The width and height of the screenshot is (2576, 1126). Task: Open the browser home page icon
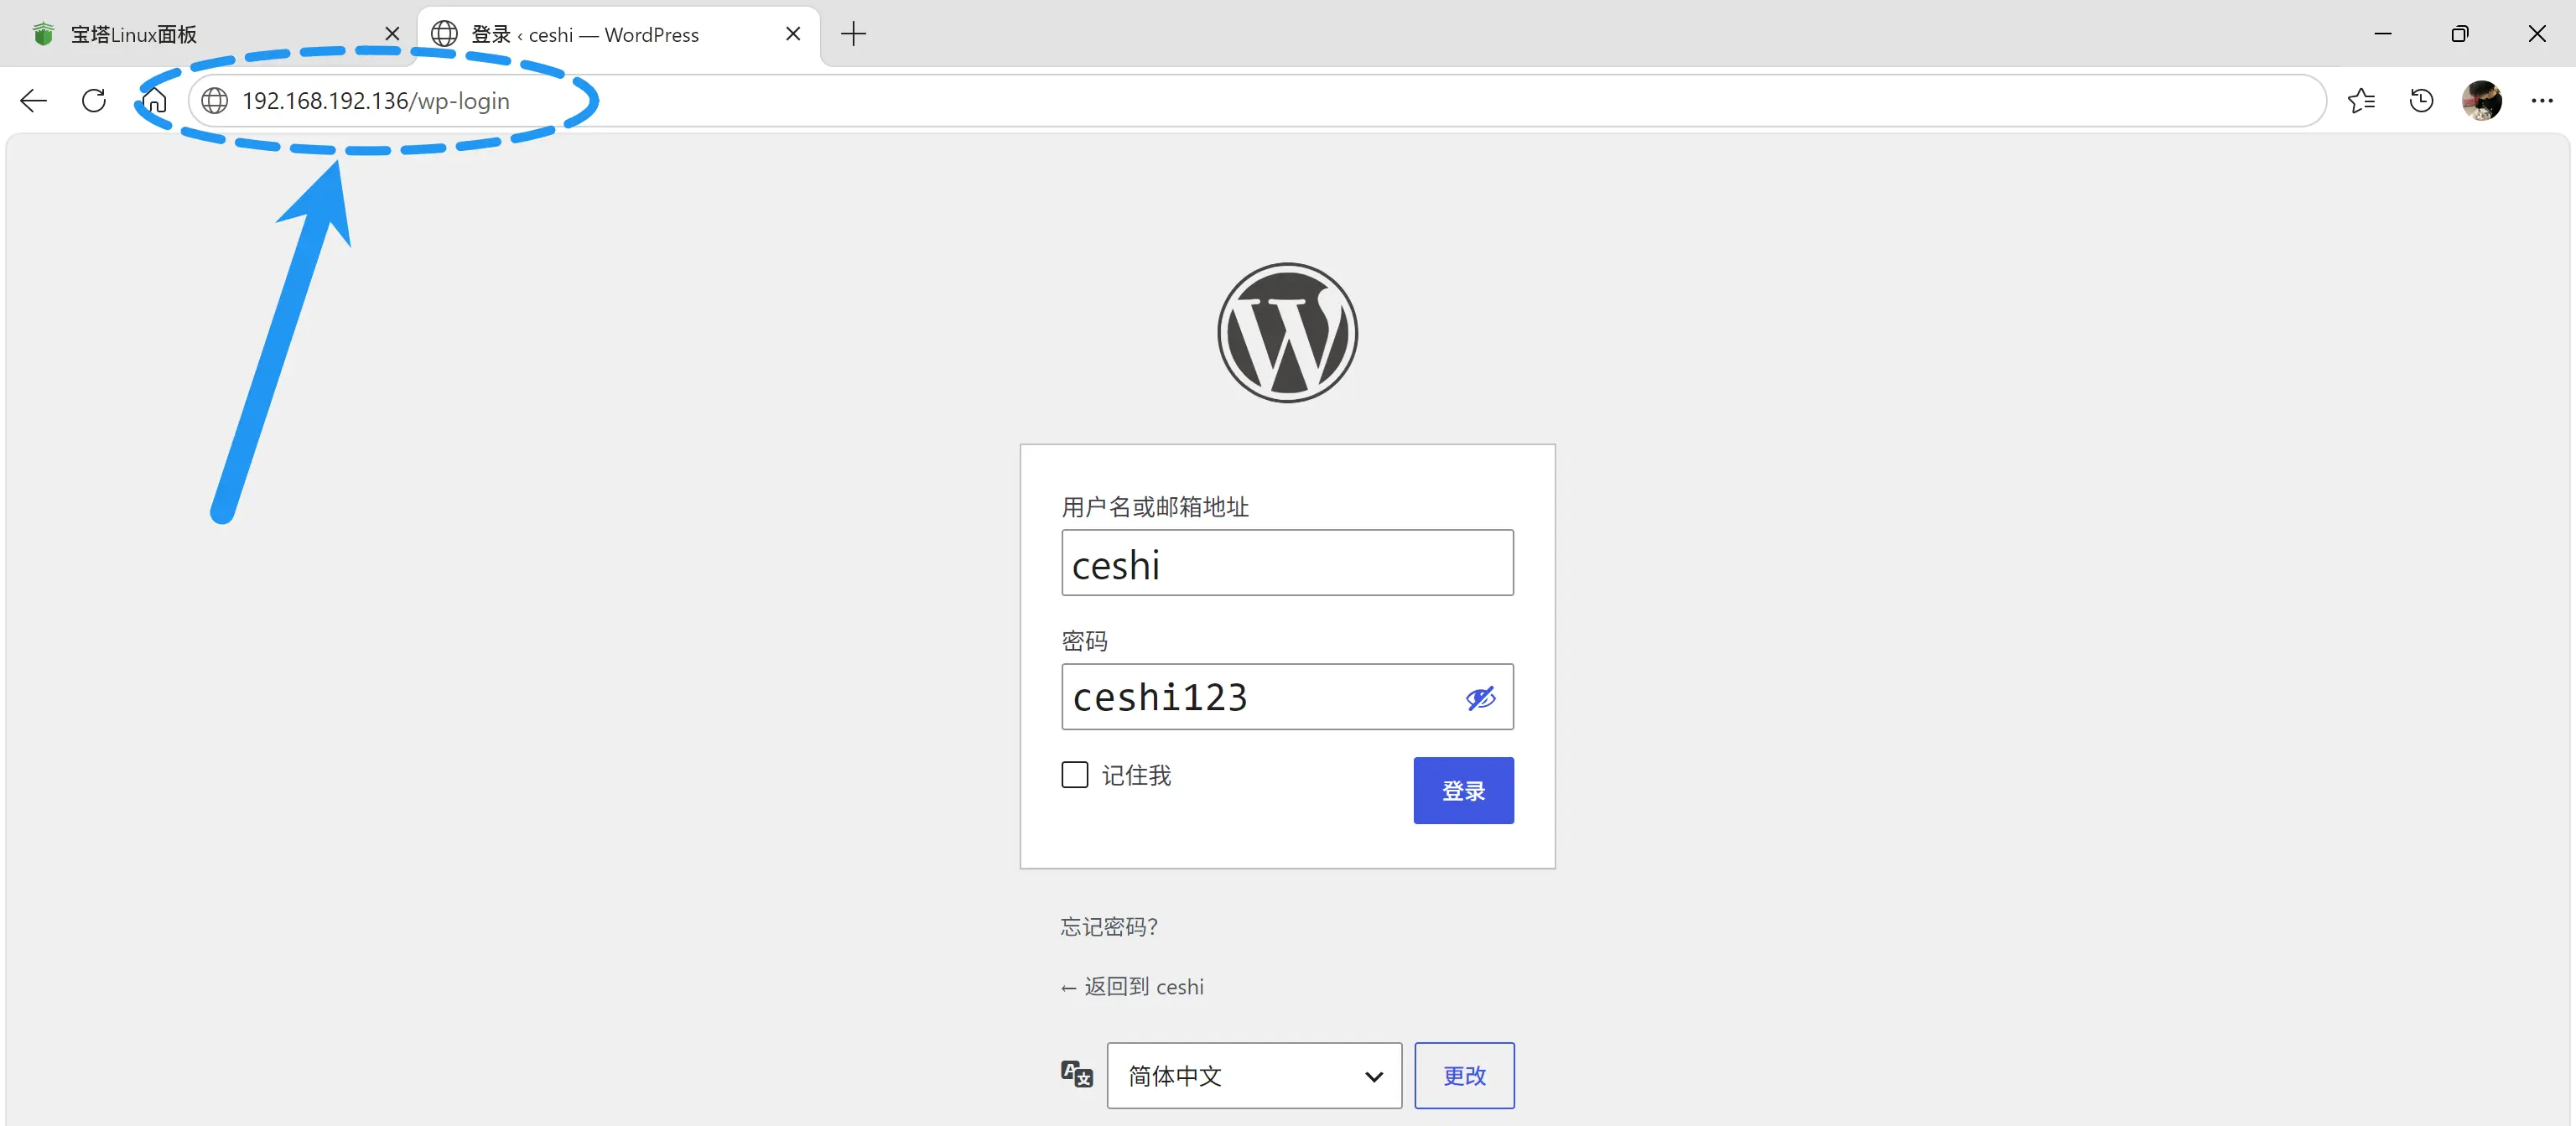(x=155, y=101)
